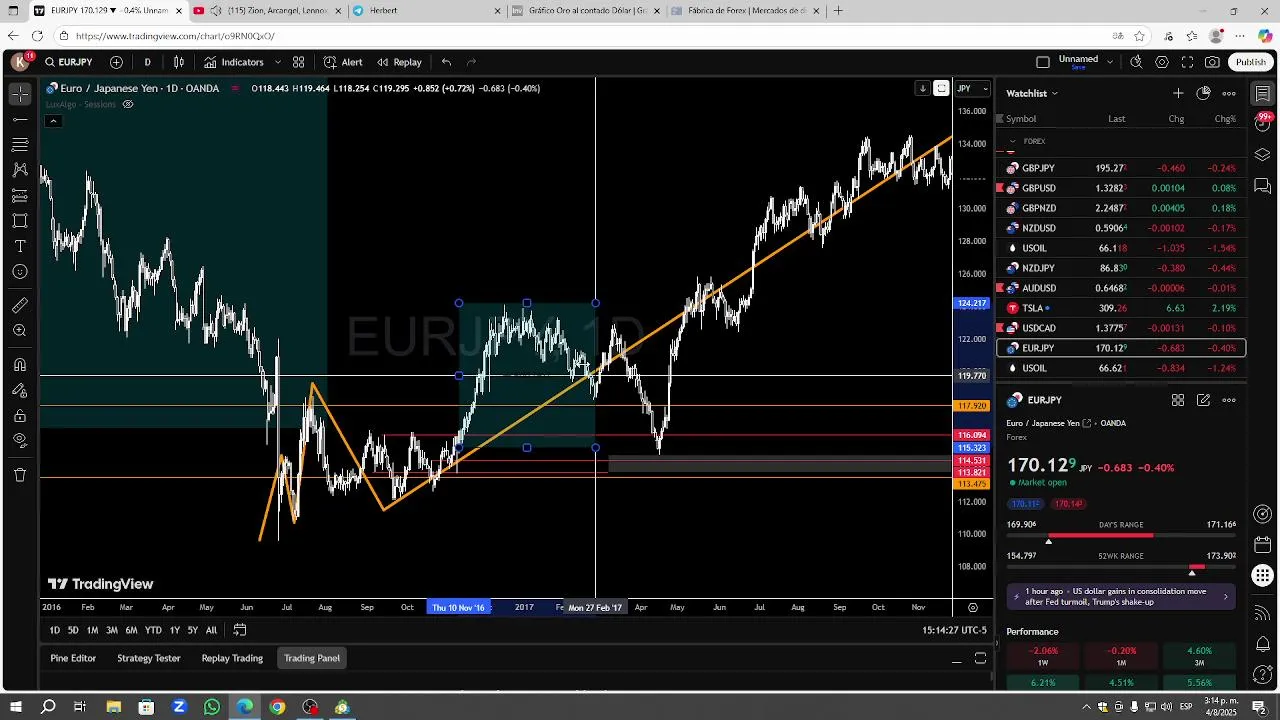Switch to the Strategy Tester tab
1280x720 pixels.
click(x=149, y=658)
